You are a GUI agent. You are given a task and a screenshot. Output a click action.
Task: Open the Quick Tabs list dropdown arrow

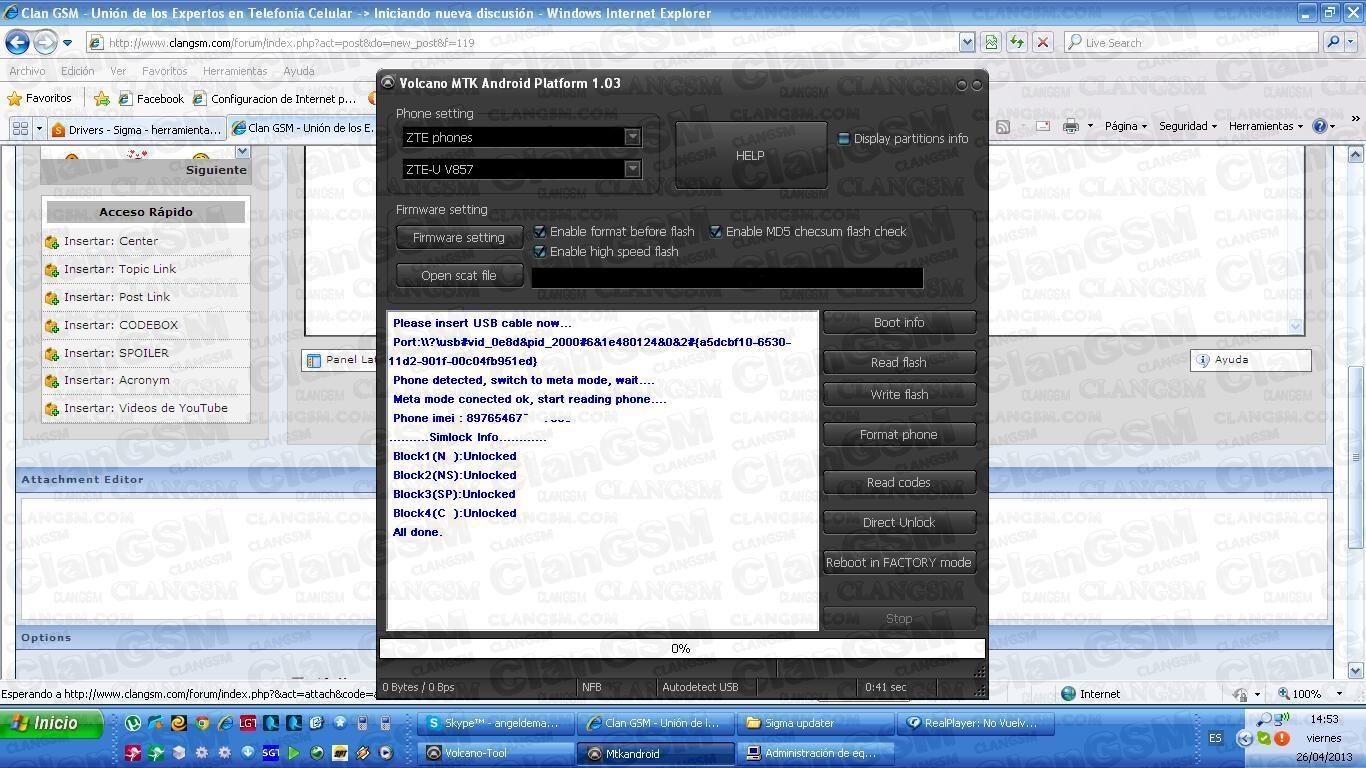point(39,128)
